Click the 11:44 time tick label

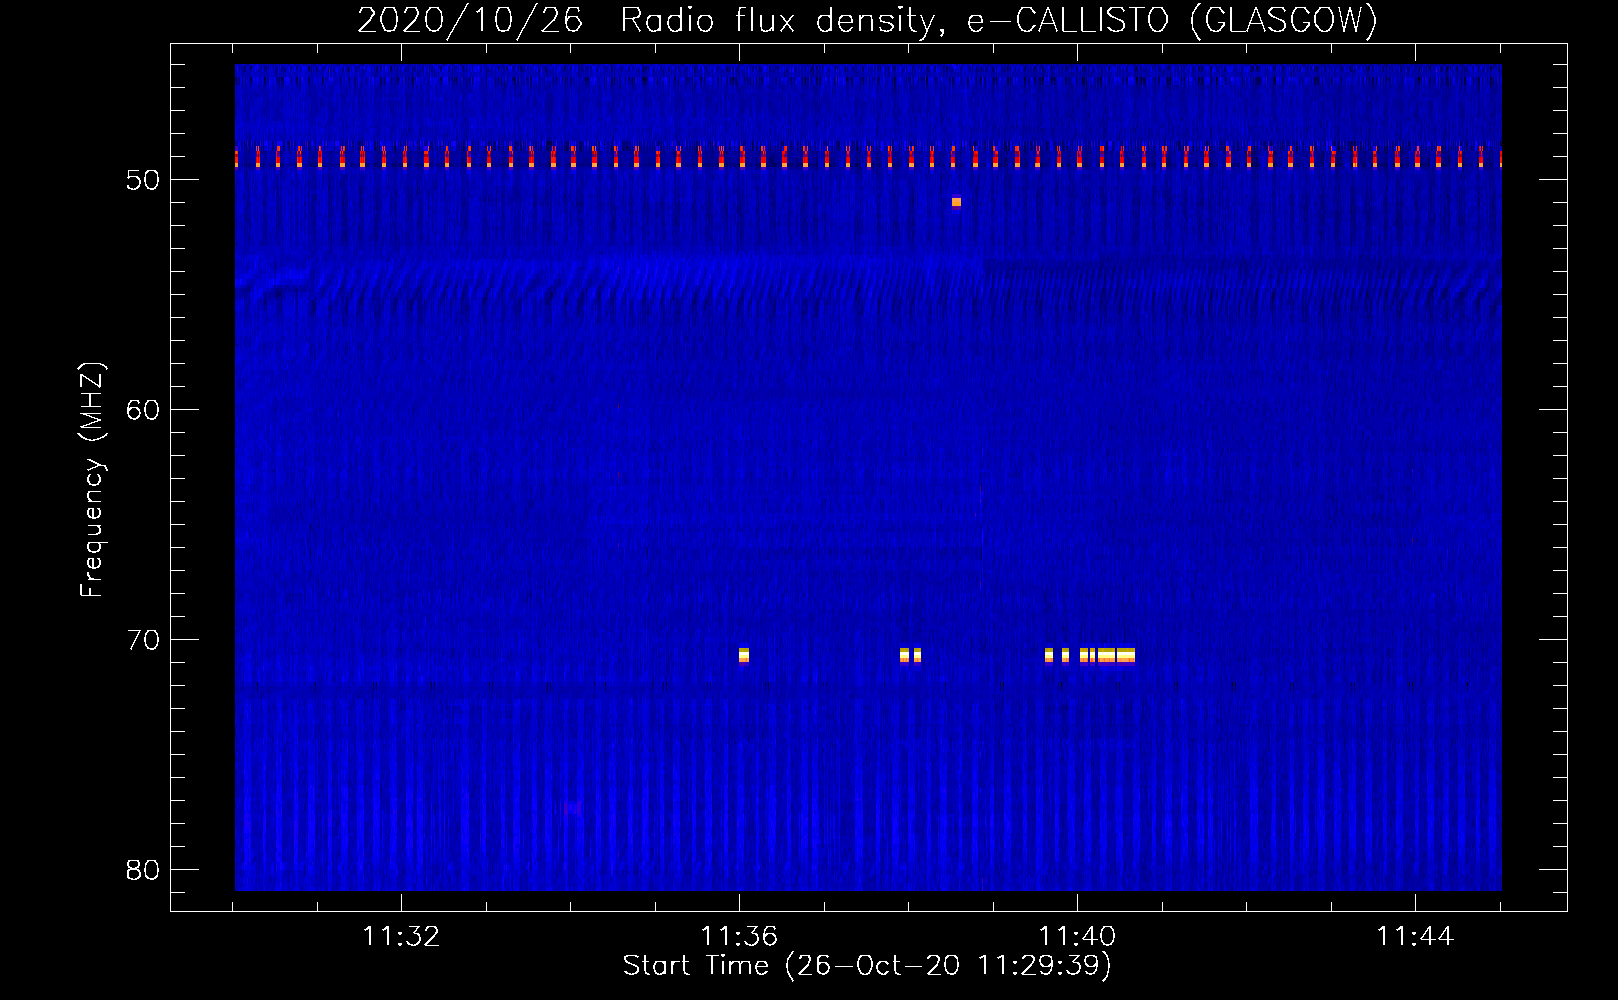point(1415,936)
